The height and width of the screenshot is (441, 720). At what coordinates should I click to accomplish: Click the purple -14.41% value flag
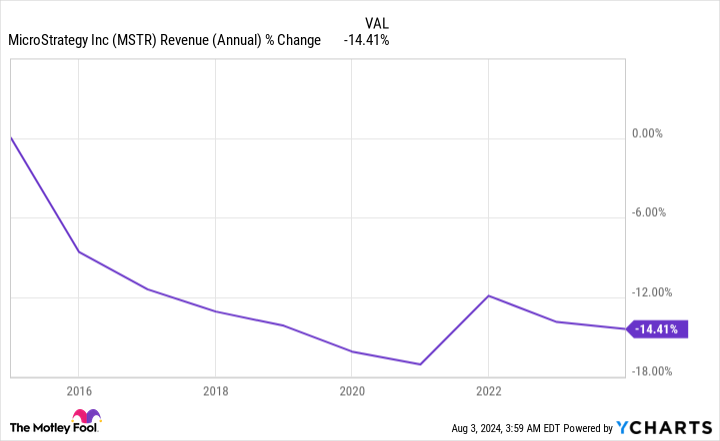point(657,329)
